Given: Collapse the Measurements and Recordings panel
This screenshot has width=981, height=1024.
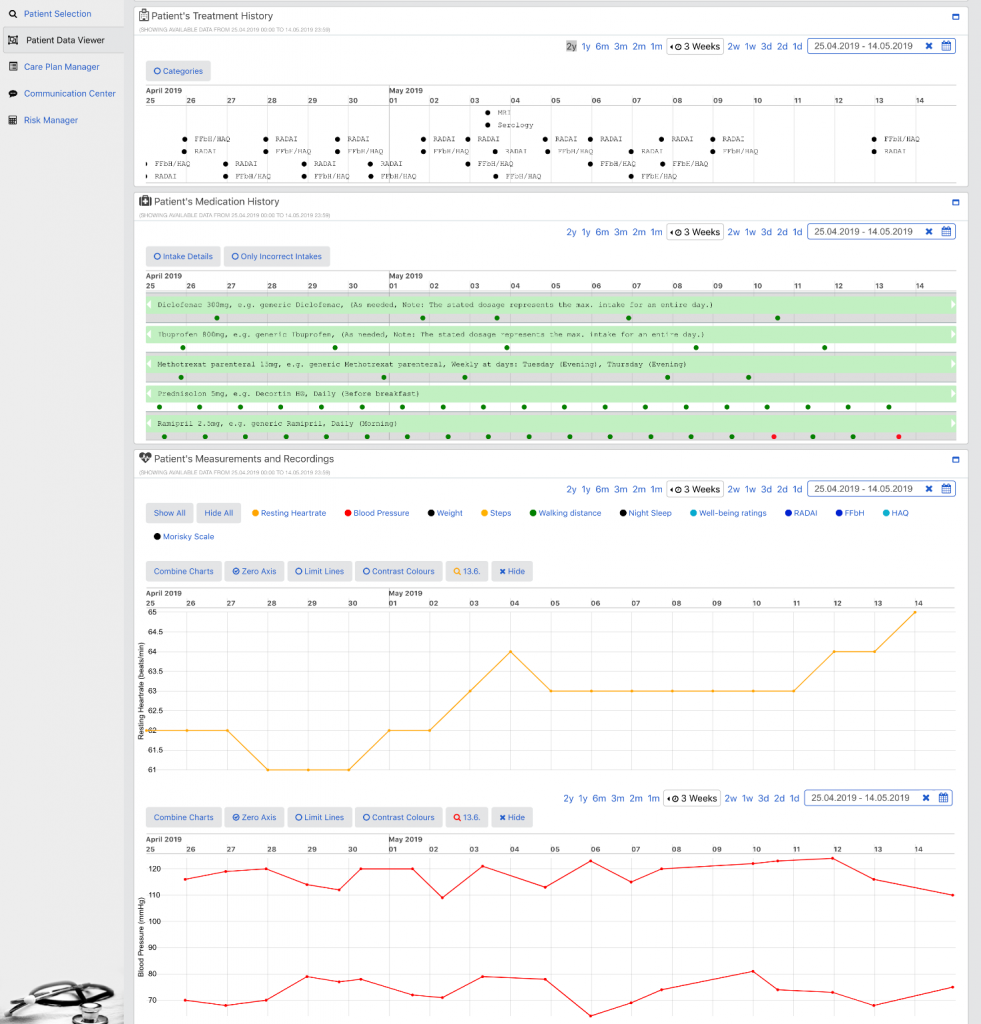Looking at the screenshot, I should 955,460.
